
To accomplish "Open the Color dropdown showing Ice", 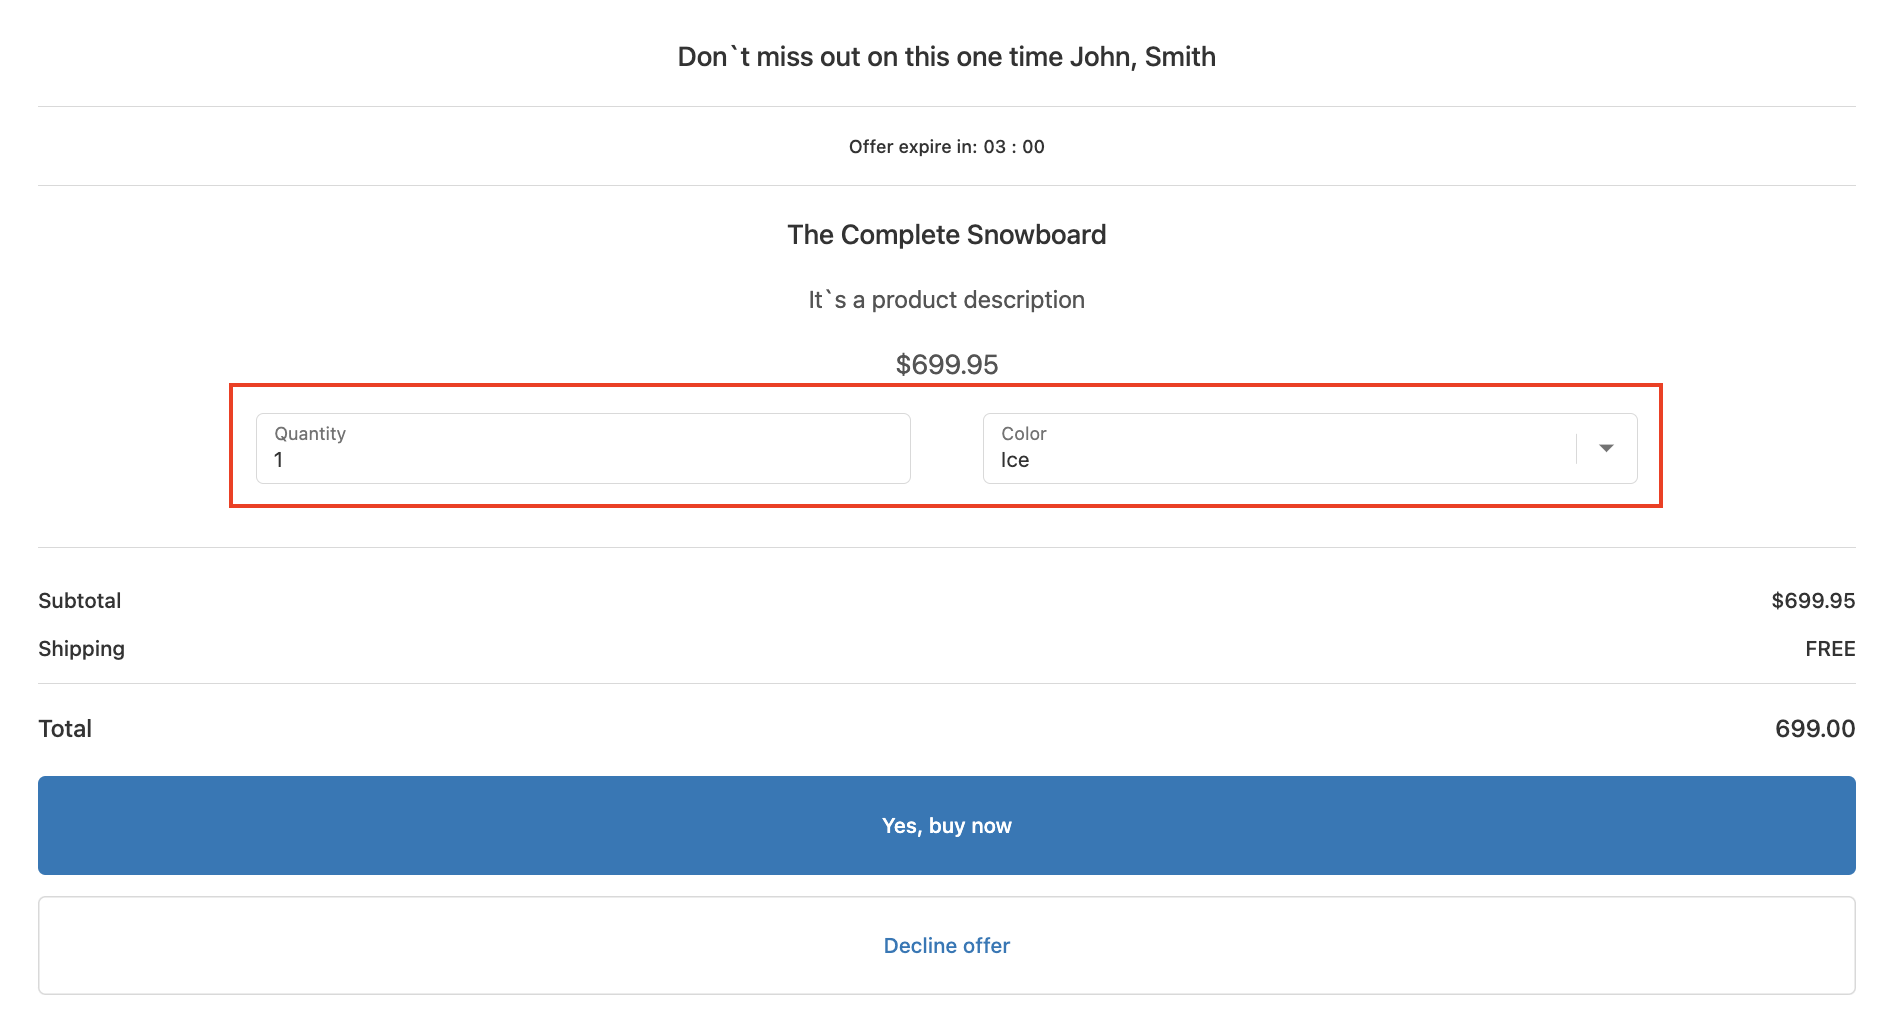I will 1280,449.
